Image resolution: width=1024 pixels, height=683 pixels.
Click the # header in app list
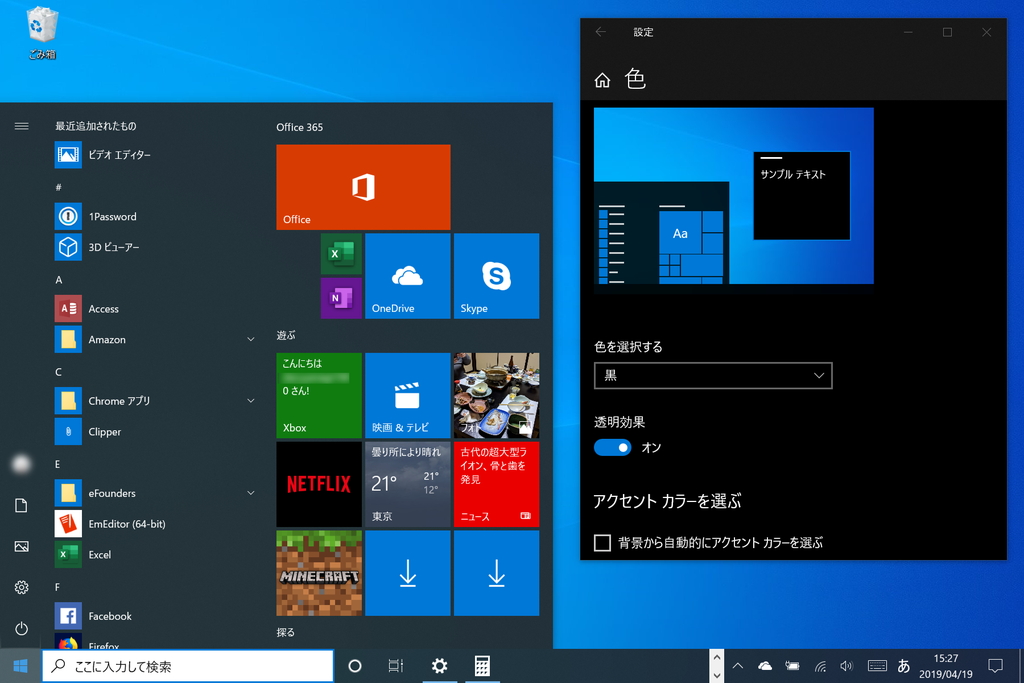58,187
